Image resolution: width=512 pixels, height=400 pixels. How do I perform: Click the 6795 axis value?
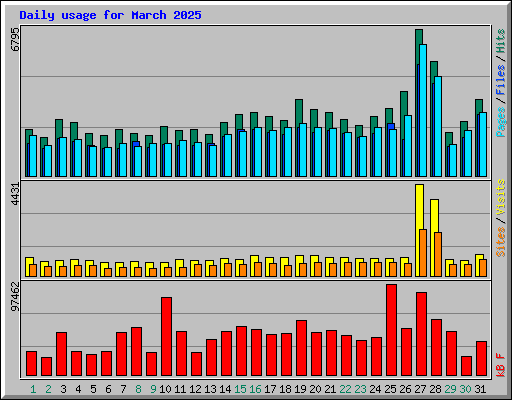[x=15, y=39]
